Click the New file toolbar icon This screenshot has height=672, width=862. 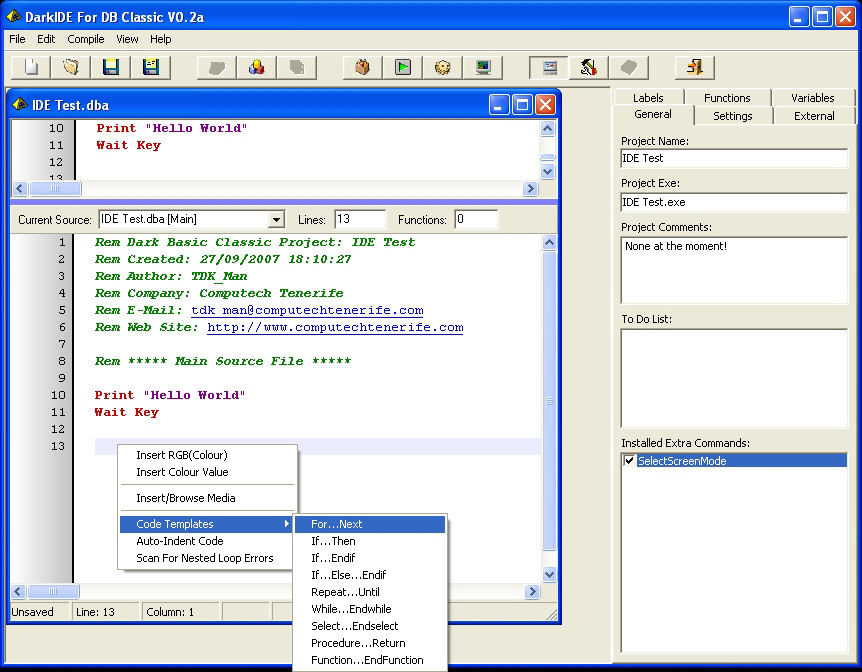pos(31,67)
